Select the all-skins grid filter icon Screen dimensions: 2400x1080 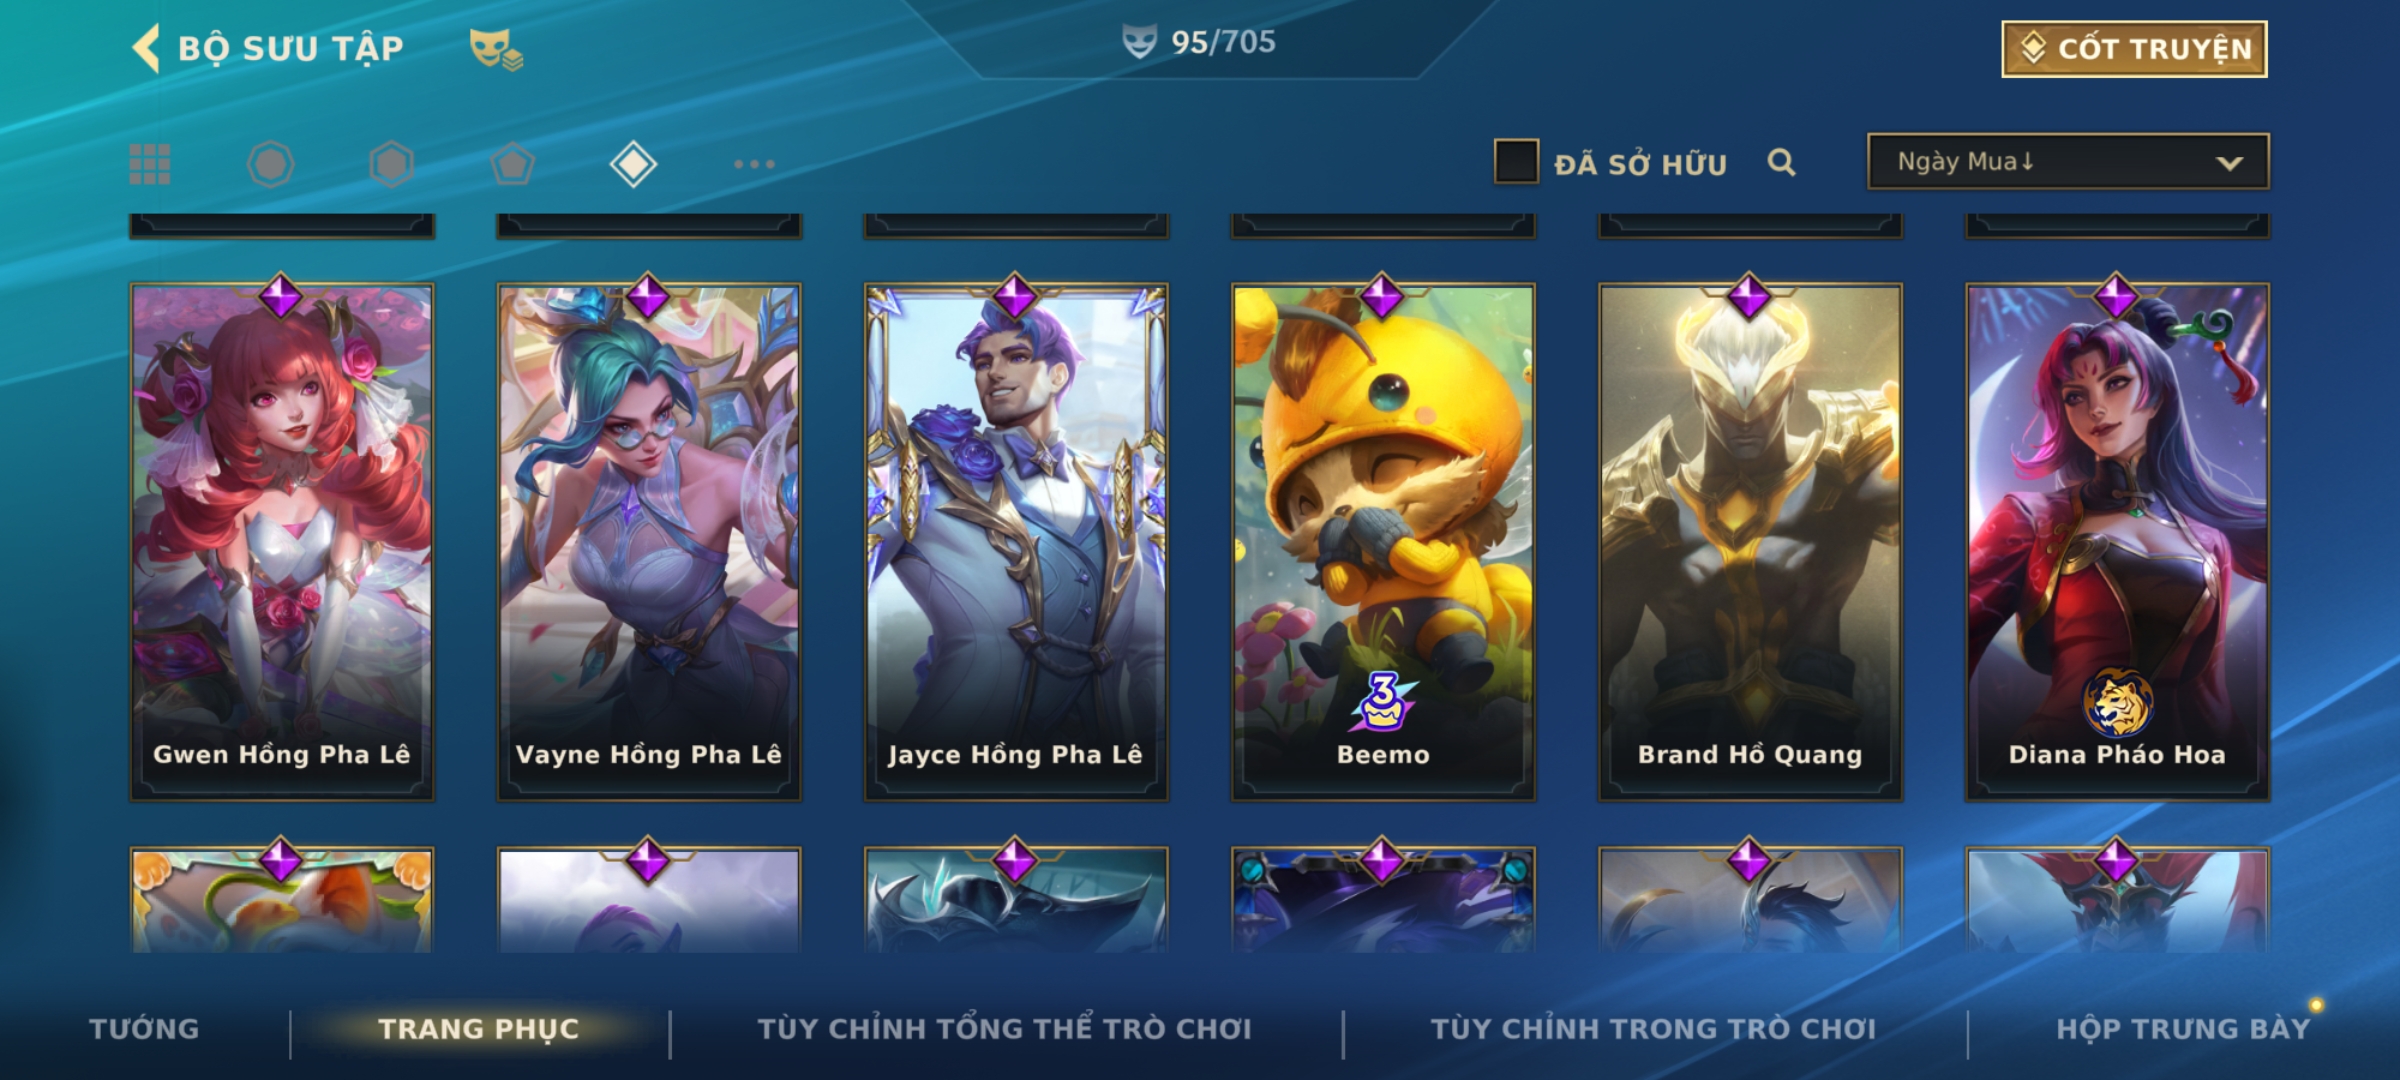tap(150, 164)
